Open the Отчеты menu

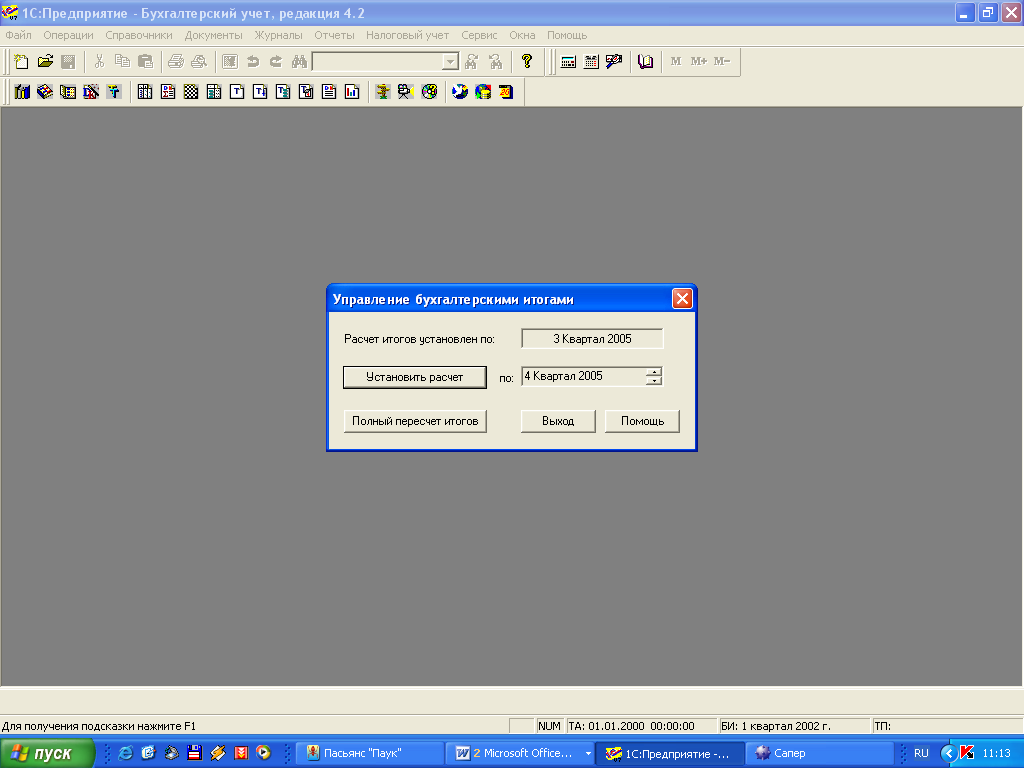334,35
